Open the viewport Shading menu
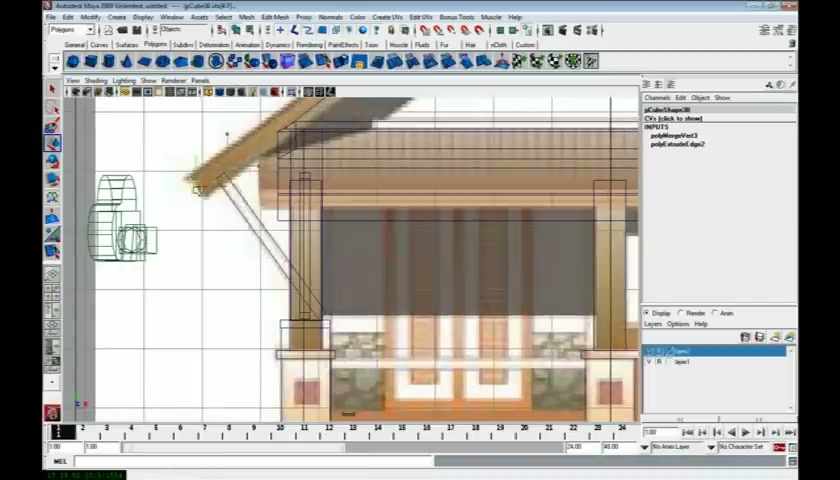 [x=96, y=81]
